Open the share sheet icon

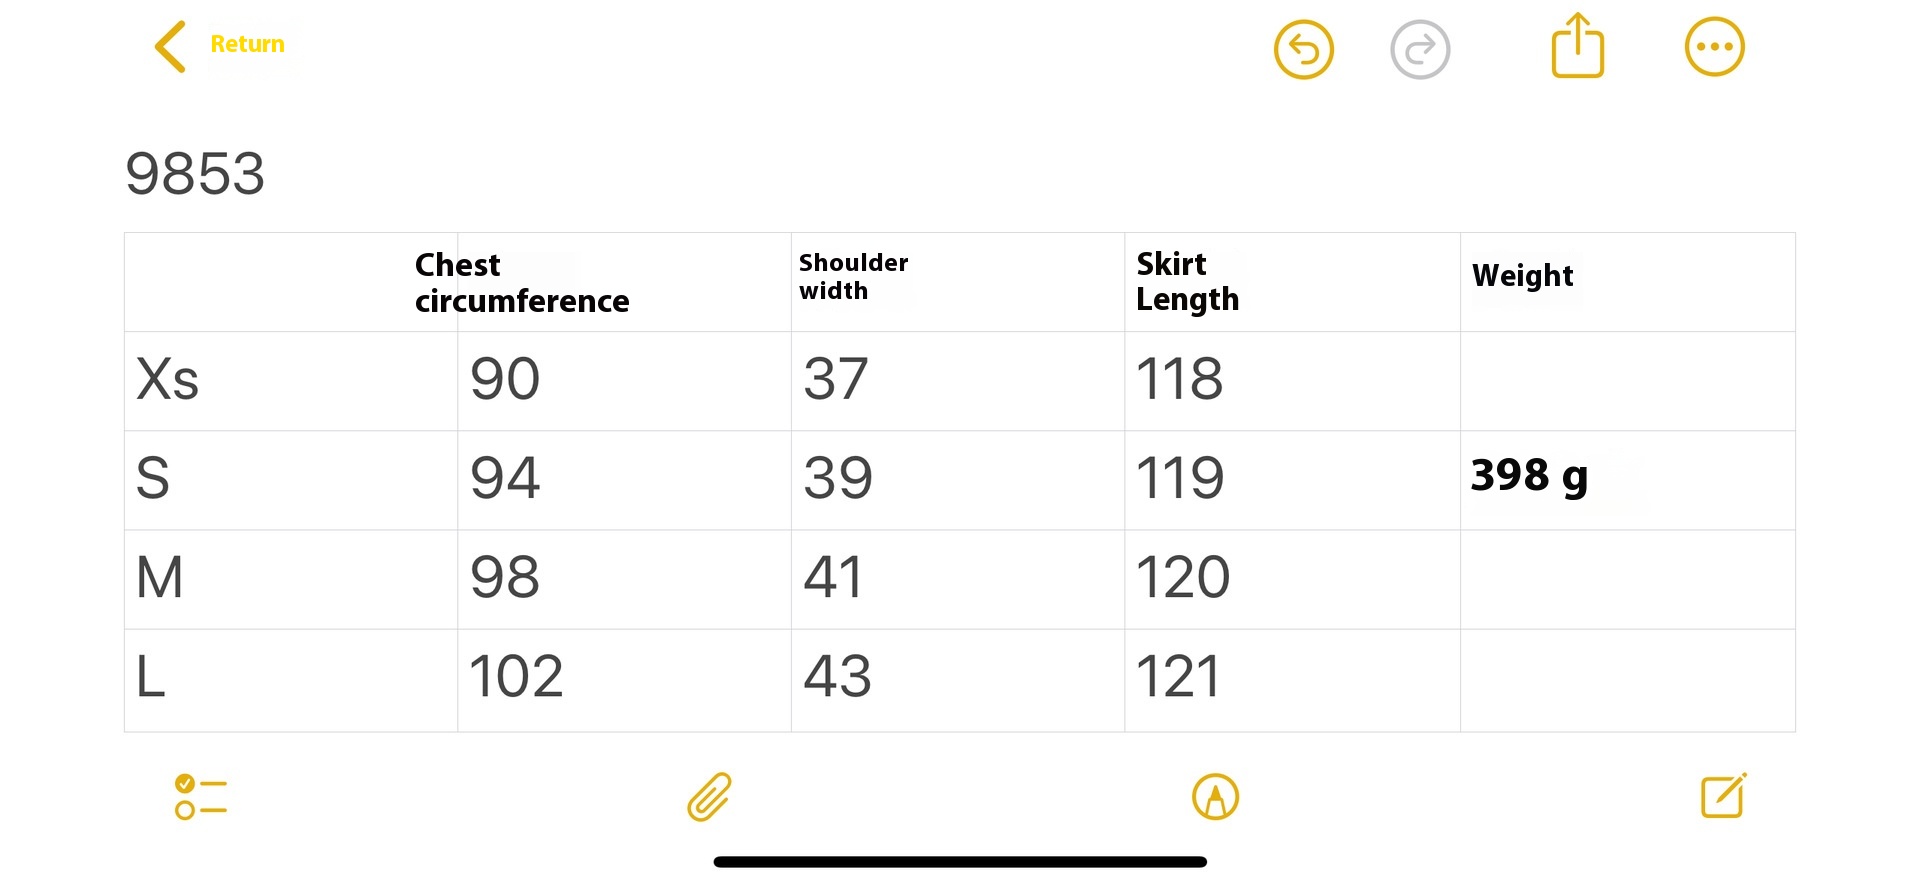[1578, 45]
